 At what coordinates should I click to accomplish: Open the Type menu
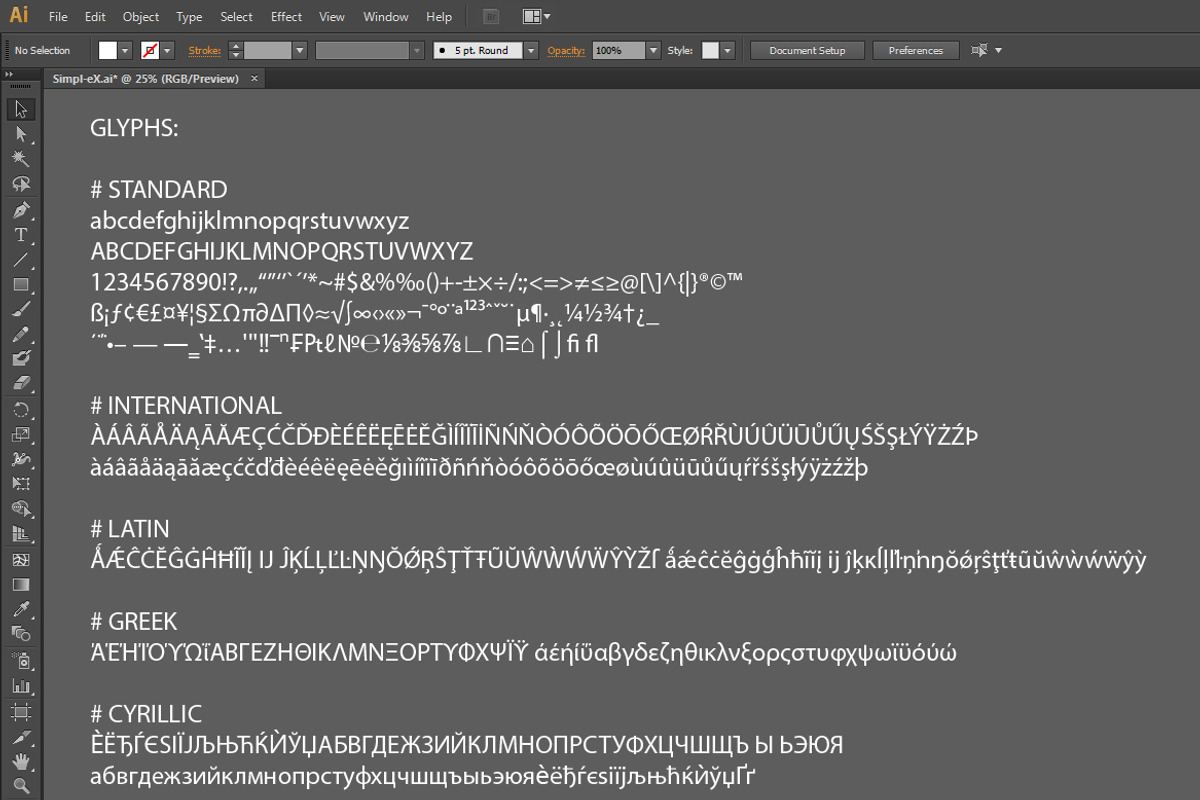point(189,17)
